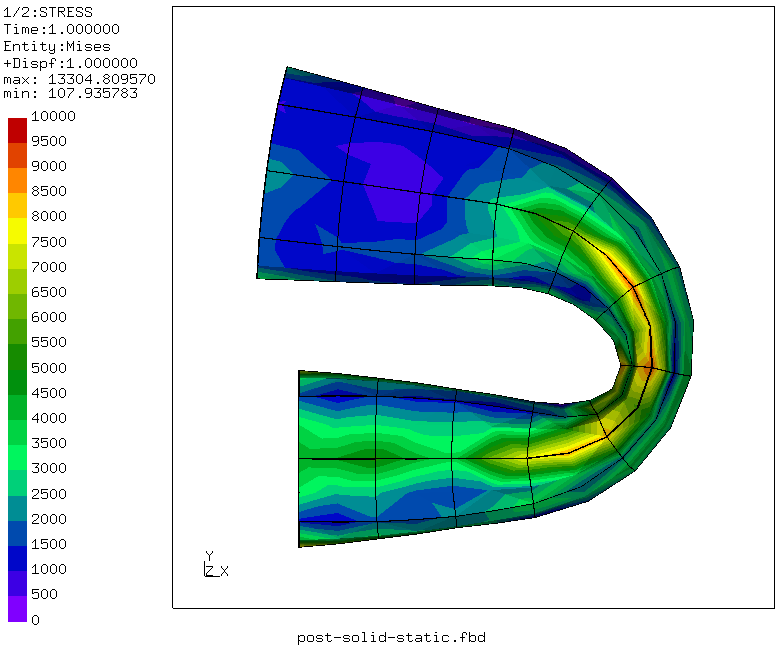Click the XYZ coordinate axis triad
This screenshot has height=672, width=784.
click(x=216, y=564)
